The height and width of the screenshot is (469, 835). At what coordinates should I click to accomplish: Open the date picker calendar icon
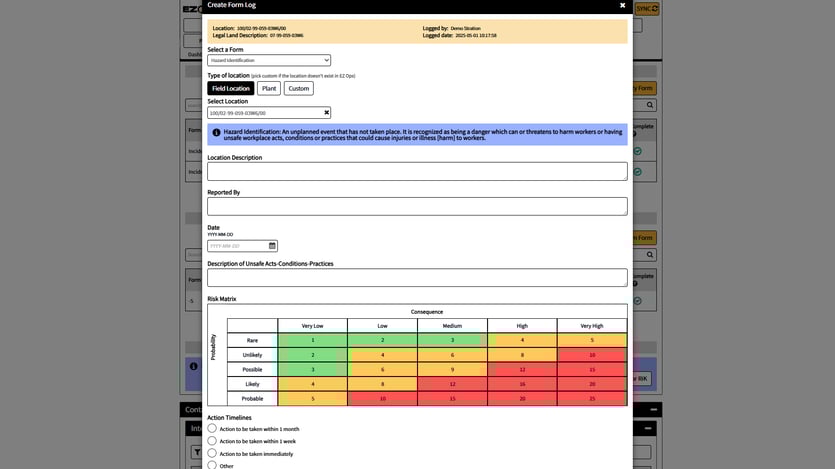point(272,246)
